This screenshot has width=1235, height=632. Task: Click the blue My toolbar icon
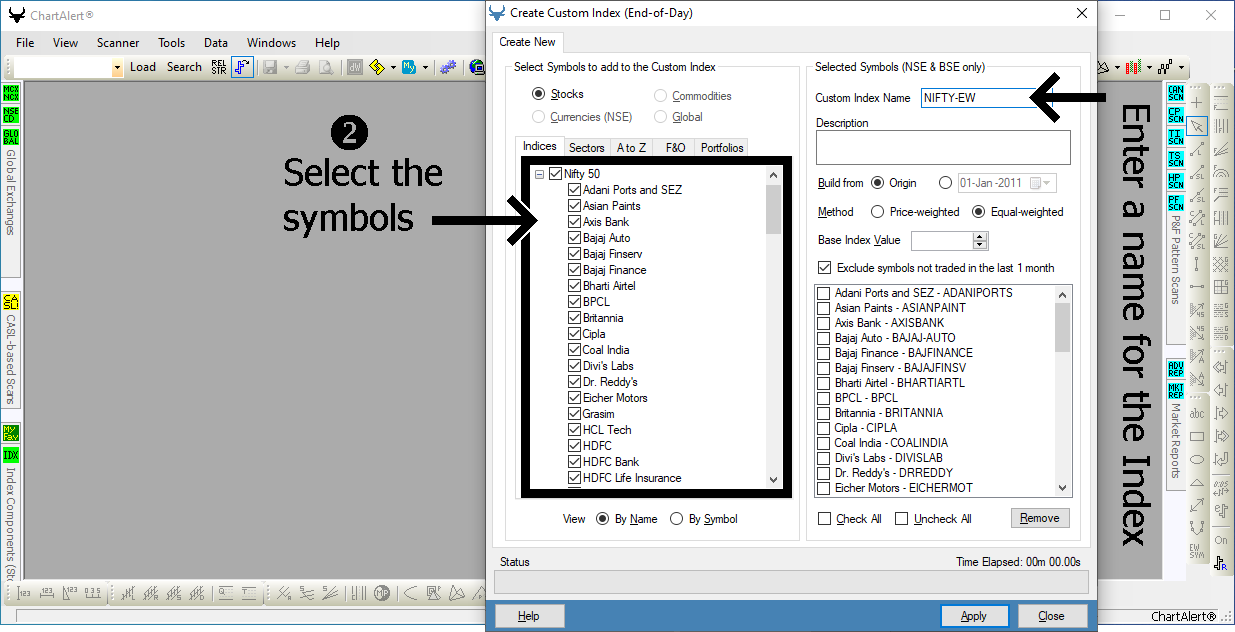tap(409, 67)
